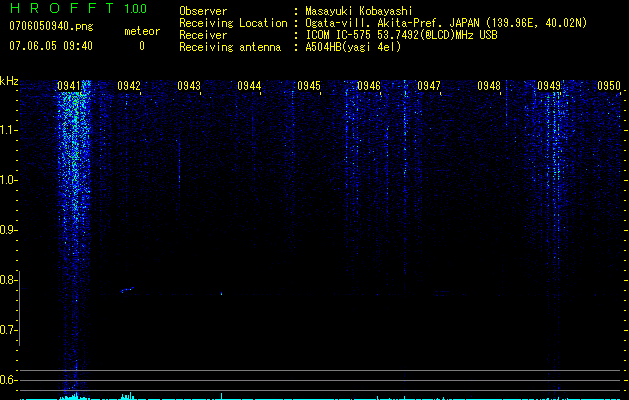Click the 1.0 kHz axis label
This screenshot has width=629, height=400.
pyautogui.click(x=7, y=180)
